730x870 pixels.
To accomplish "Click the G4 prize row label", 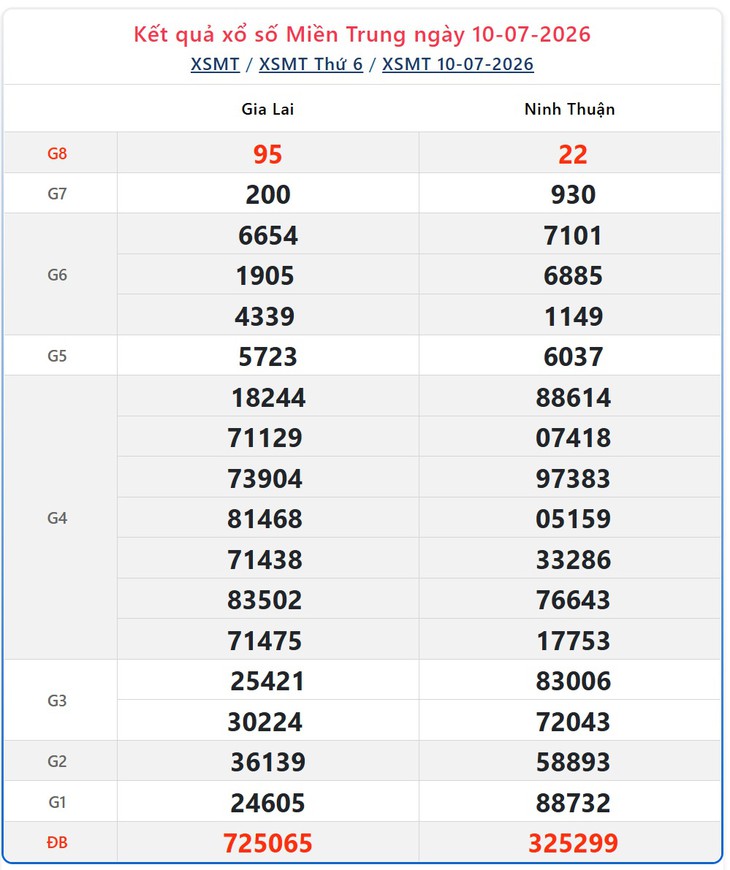I will [x=57, y=518].
